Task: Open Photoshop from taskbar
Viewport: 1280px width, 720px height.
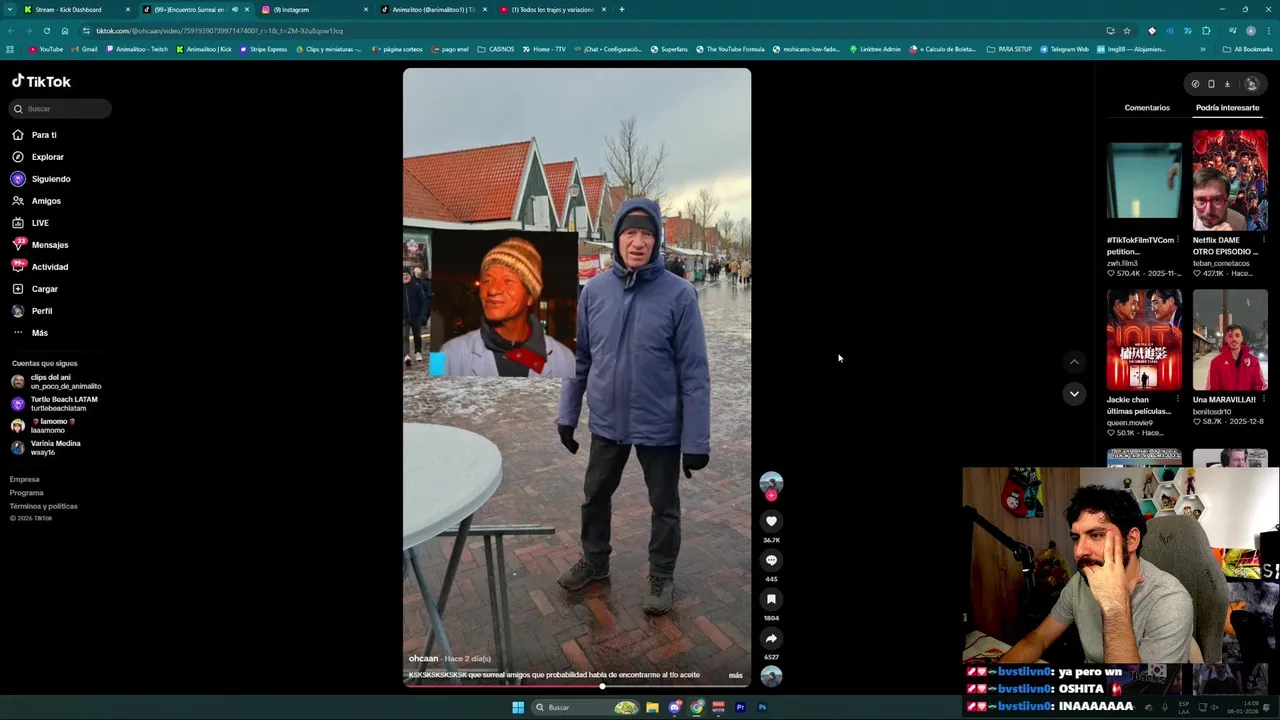Action: (762, 707)
